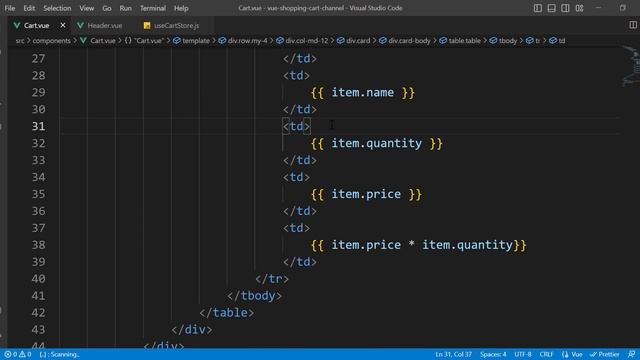Select the src breadcrumb
The width and height of the screenshot is (640, 360).
click(20, 40)
